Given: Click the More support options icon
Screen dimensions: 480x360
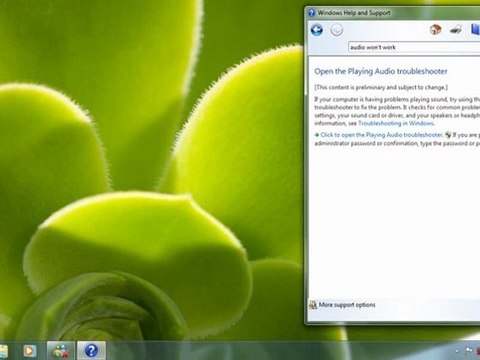Looking at the screenshot, I should pyautogui.click(x=313, y=305).
